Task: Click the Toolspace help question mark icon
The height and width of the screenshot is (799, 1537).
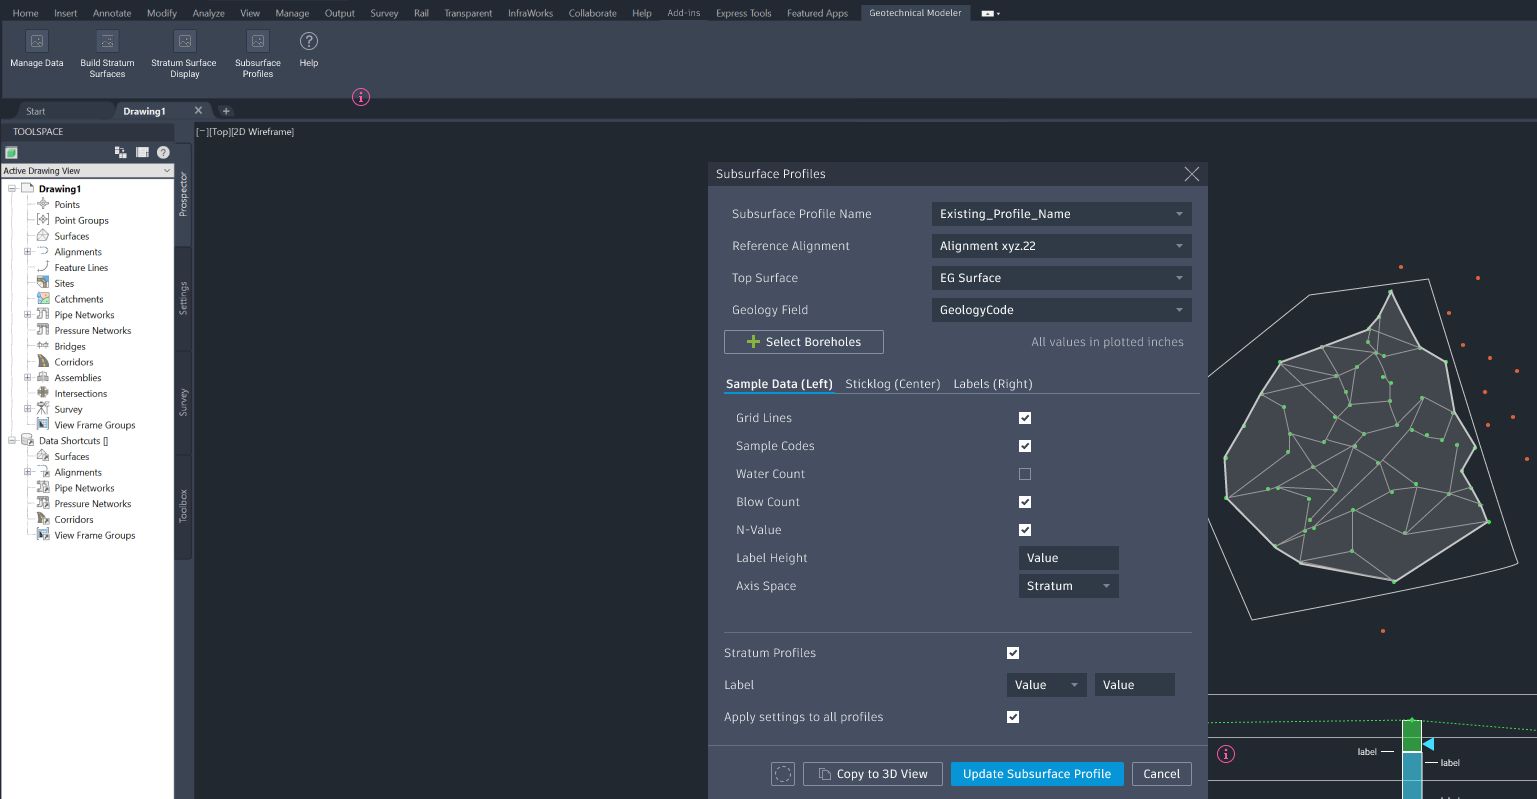Action: 163,152
